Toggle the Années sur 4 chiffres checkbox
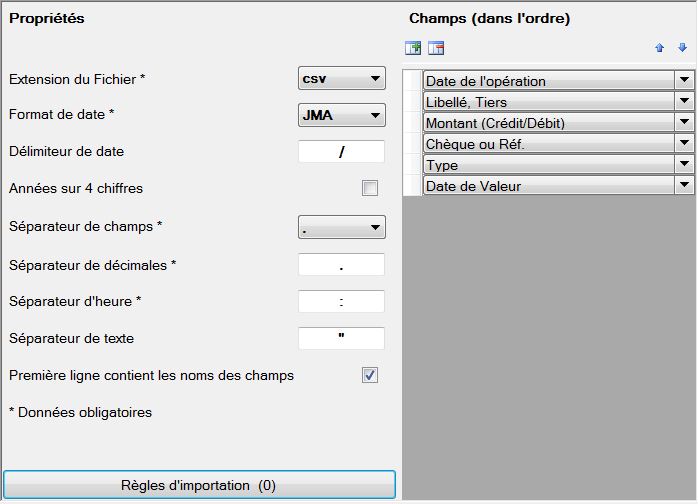This screenshot has width=698, height=504. click(x=370, y=188)
